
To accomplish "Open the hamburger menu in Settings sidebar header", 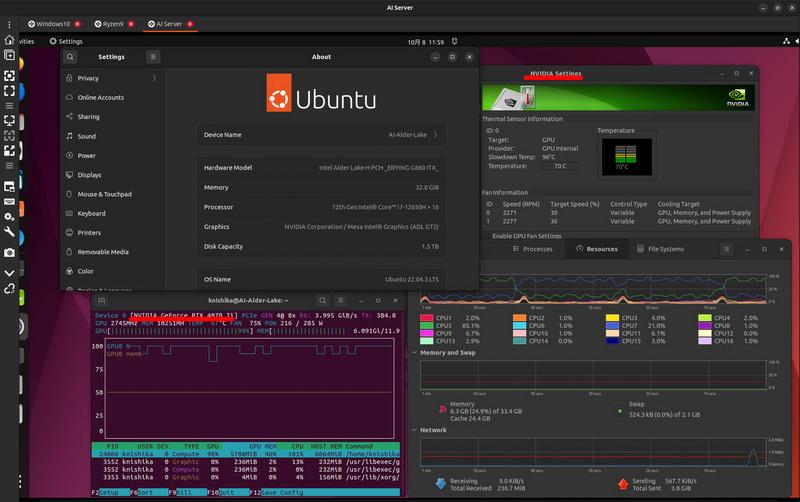I will (x=153, y=57).
